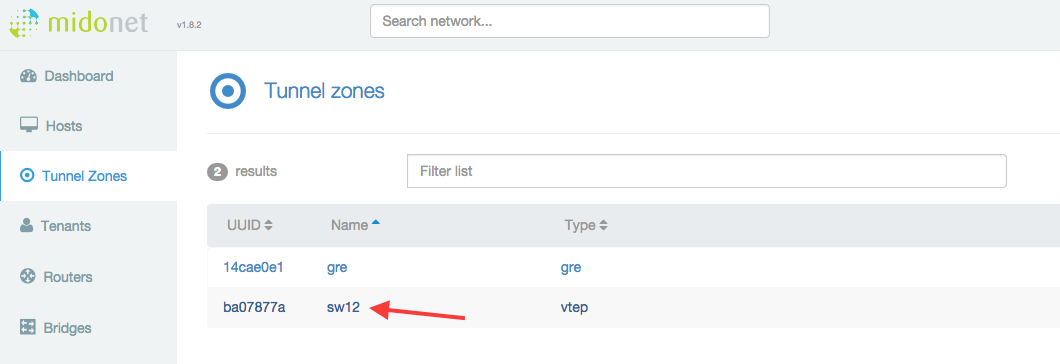This screenshot has width=1060, height=364.
Task: Click the MidoNet logo icon
Action: click(x=23, y=24)
